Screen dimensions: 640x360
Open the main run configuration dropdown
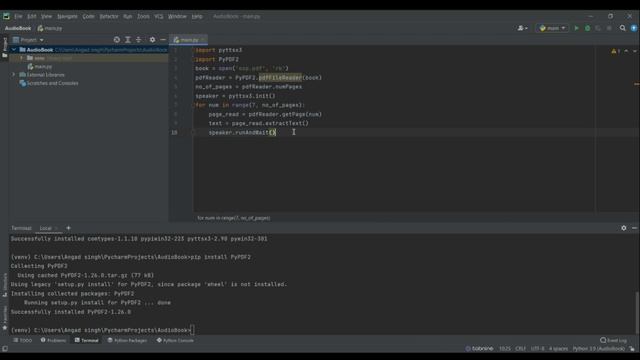552,28
